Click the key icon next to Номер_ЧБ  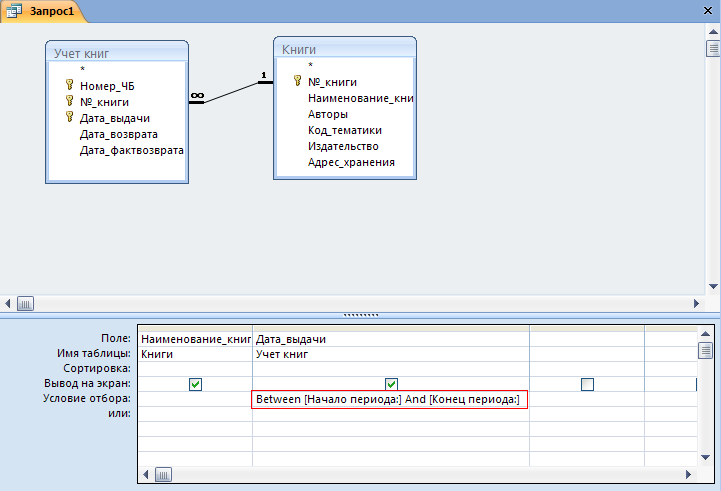click(x=69, y=85)
